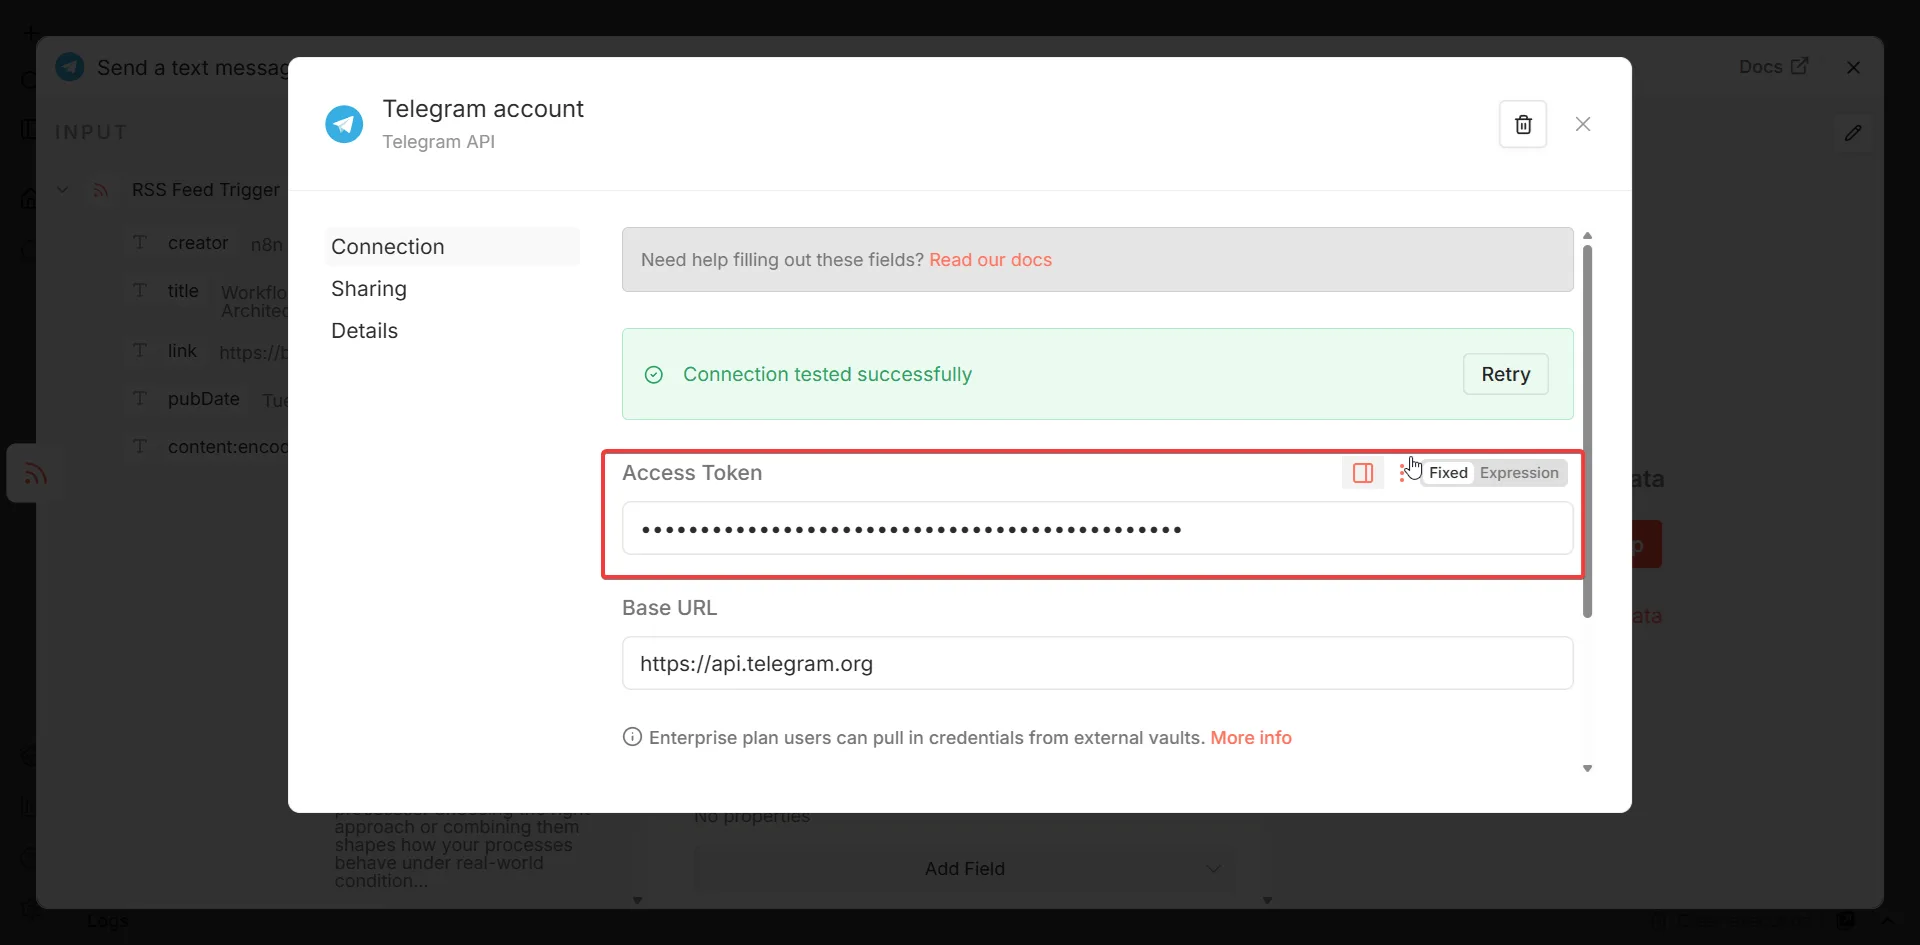Click the Connection tested successfully message
The width and height of the screenshot is (1920, 945).
tap(827, 374)
